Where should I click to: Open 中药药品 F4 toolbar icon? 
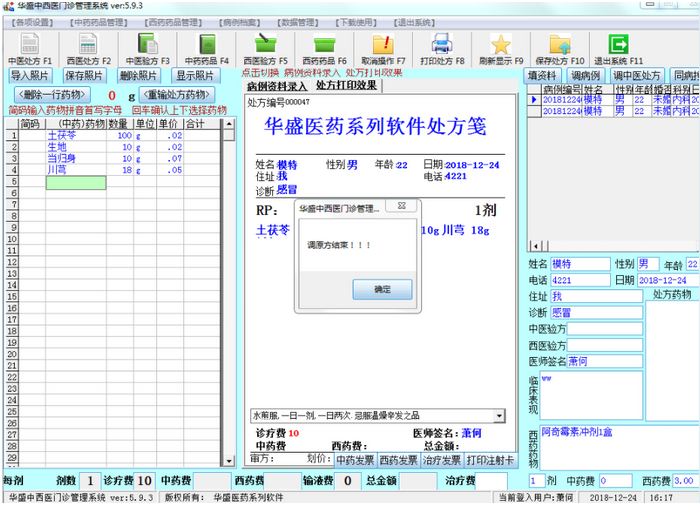coord(206,49)
